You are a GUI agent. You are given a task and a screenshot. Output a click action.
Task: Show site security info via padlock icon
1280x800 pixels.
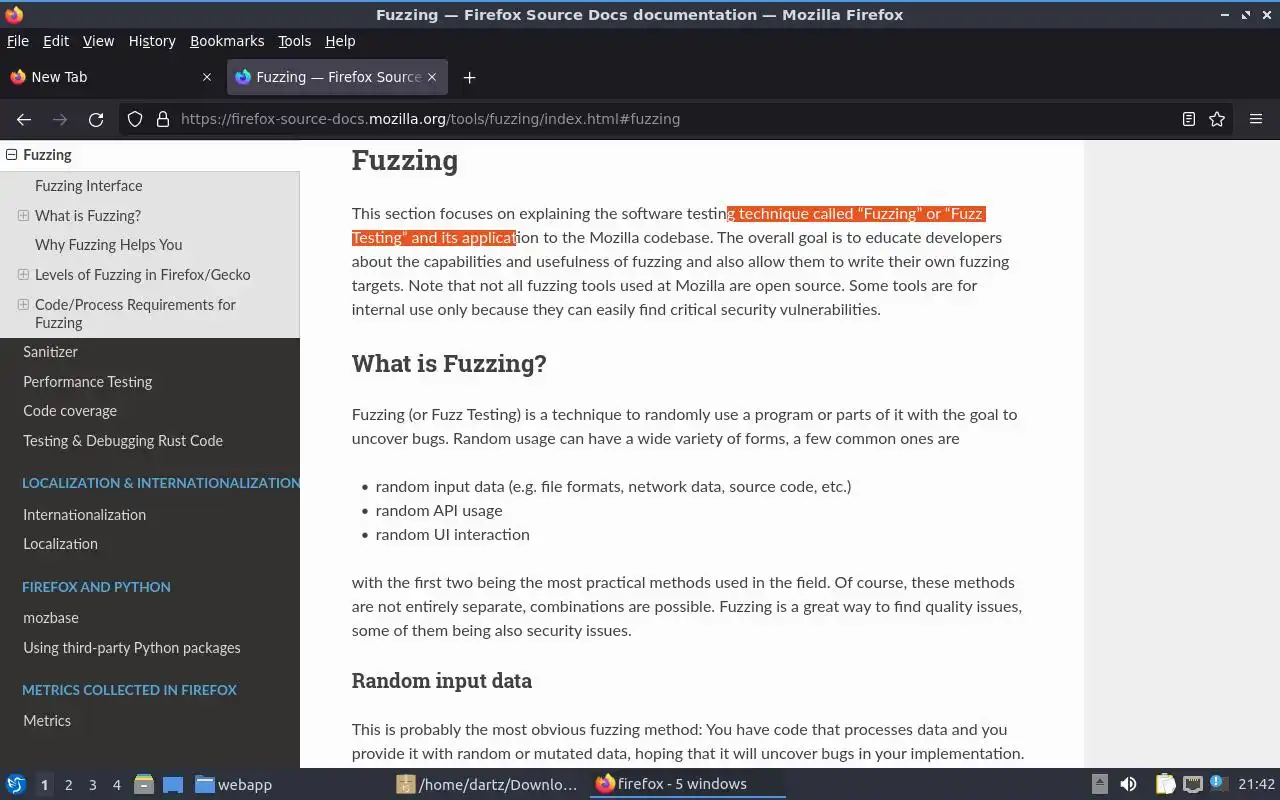(163, 119)
